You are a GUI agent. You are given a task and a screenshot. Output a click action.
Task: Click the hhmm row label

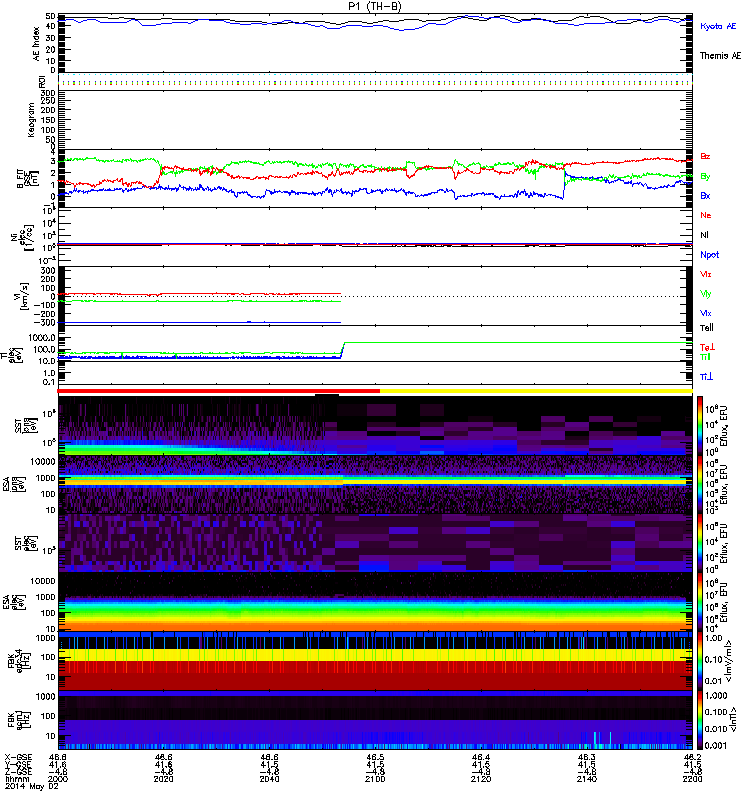click(x=15, y=779)
